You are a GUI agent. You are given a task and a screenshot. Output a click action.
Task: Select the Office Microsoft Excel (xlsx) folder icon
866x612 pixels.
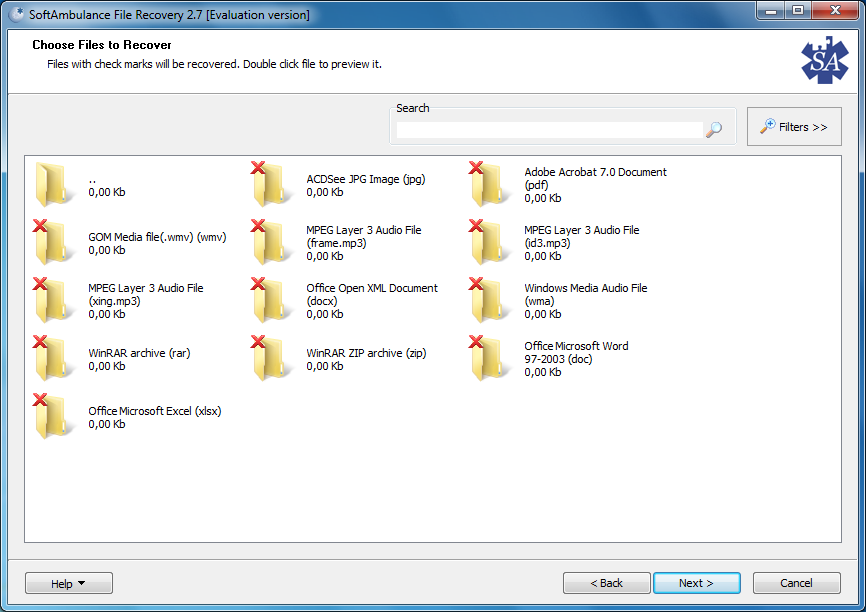(x=54, y=416)
